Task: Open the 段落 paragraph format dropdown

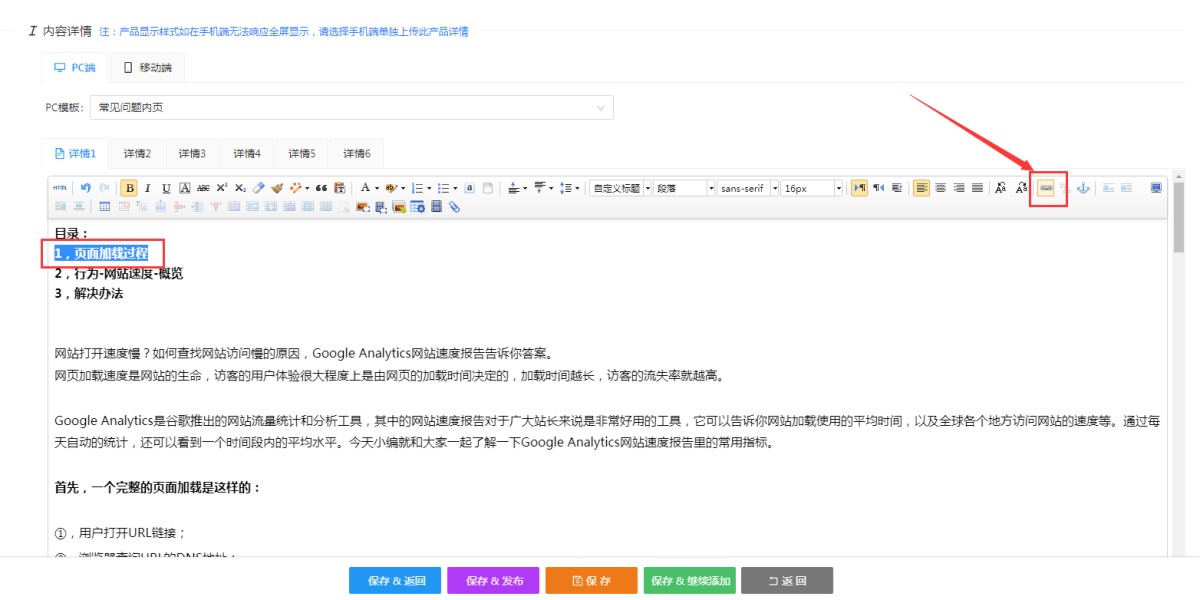Action: [685, 188]
